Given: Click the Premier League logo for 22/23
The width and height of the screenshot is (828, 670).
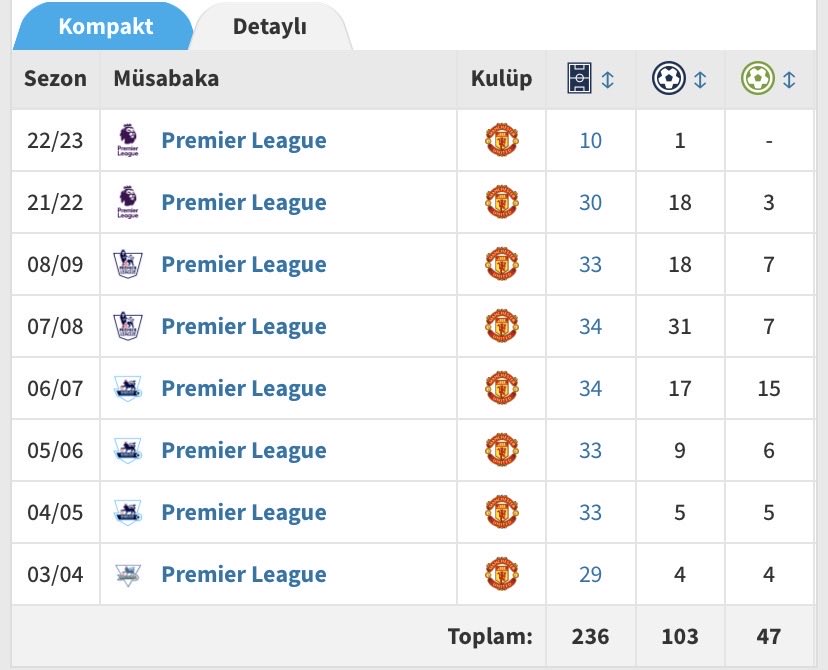Looking at the screenshot, I should [x=128, y=140].
